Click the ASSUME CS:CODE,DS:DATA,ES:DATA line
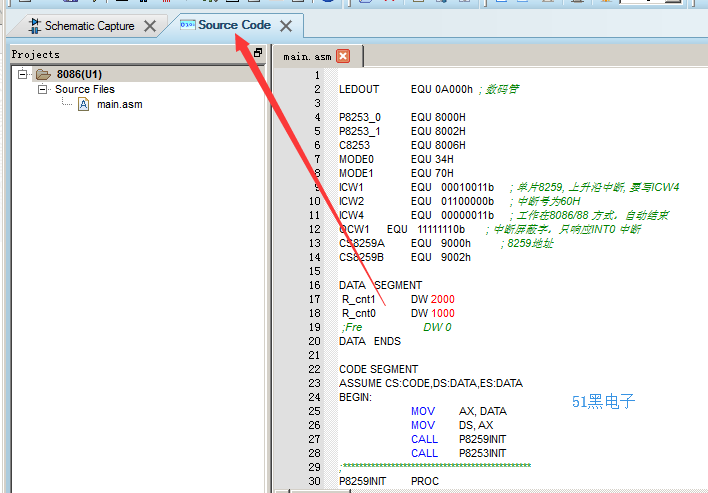The width and height of the screenshot is (708, 493). [x=431, y=383]
